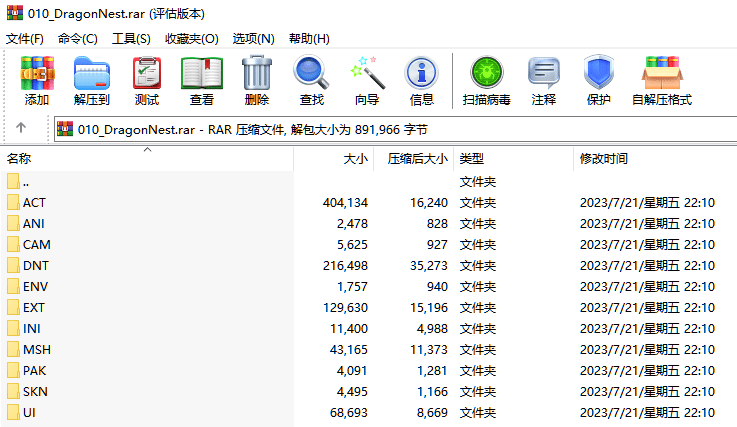
Task: Select the ACT folder icon
Action: [14, 202]
